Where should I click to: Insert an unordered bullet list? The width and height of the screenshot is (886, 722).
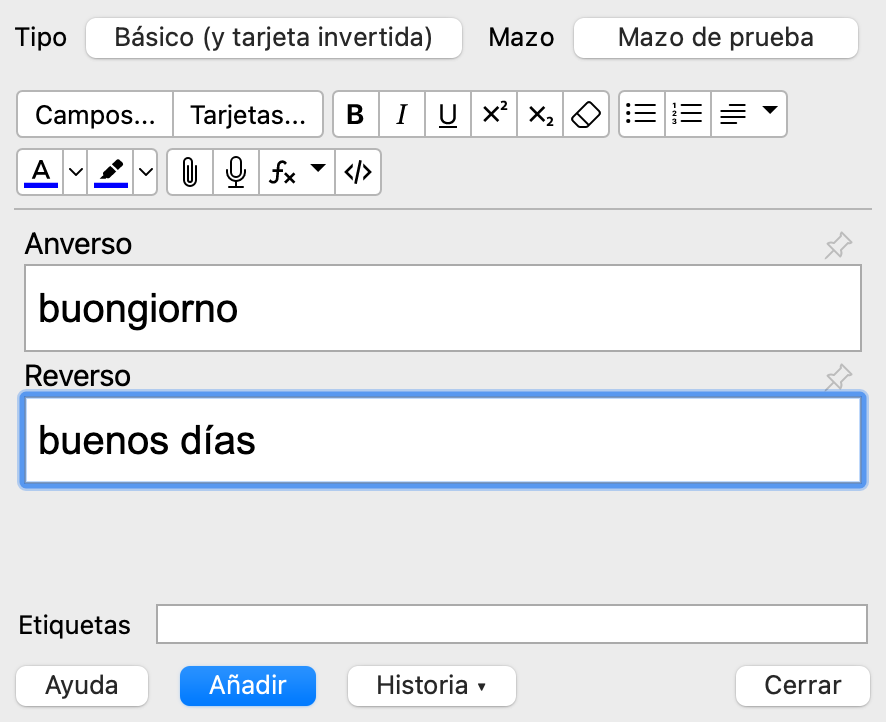click(642, 114)
